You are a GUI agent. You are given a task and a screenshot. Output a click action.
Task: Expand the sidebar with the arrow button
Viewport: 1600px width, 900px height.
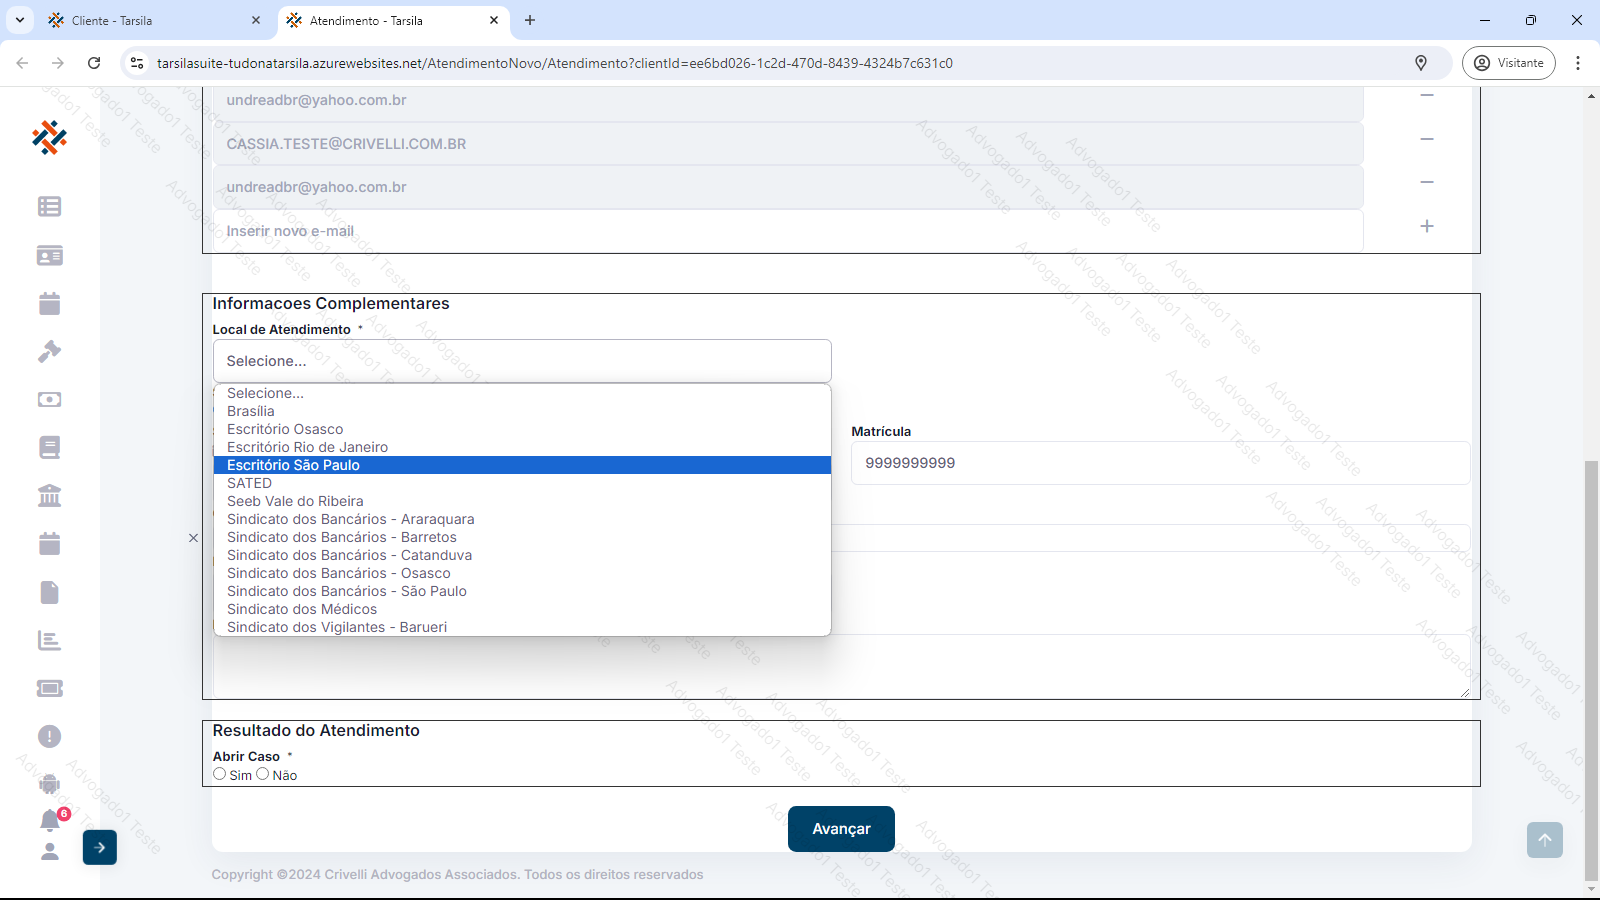[x=100, y=848]
